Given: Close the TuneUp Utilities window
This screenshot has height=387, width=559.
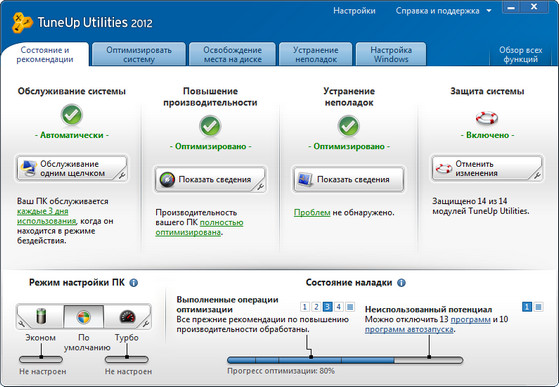Looking at the screenshot, I should tap(534, 7).
